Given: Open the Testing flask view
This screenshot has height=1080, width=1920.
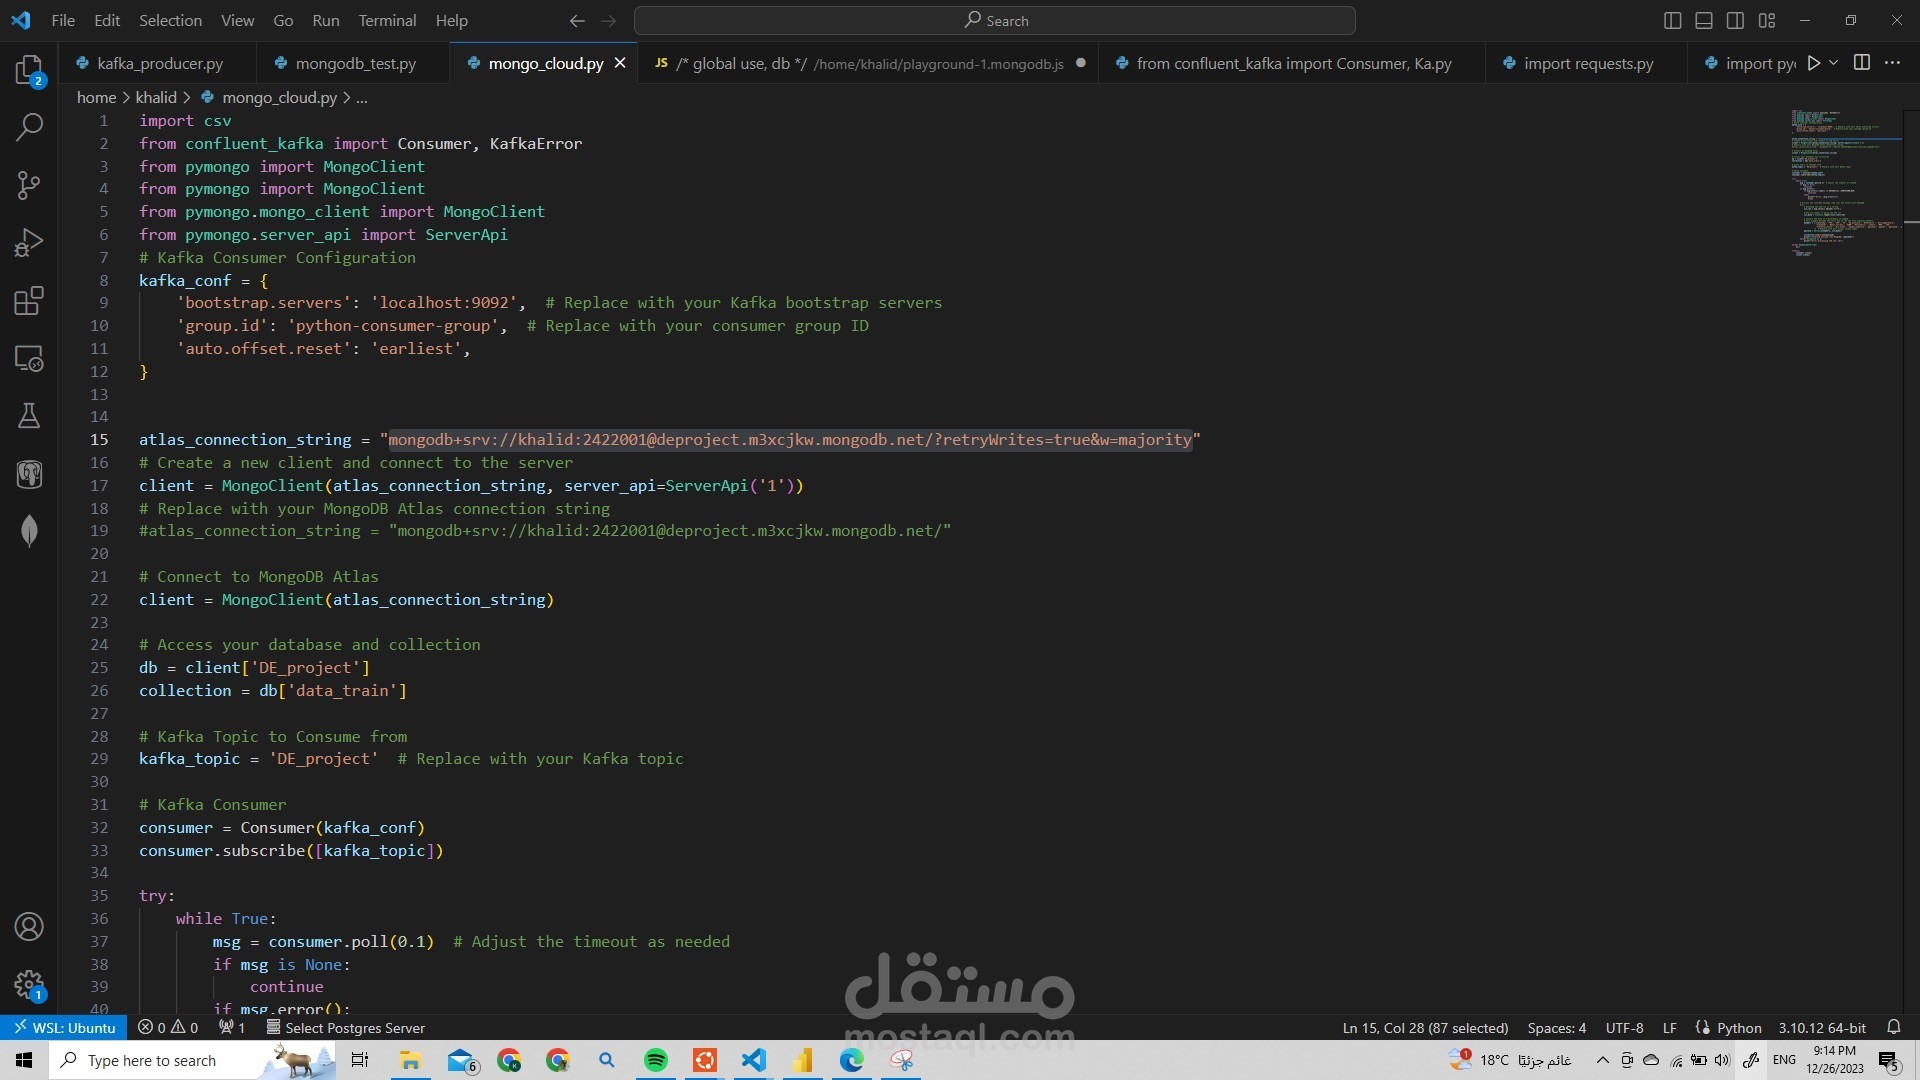Looking at the screenshot, I should [x=29, y=416].
